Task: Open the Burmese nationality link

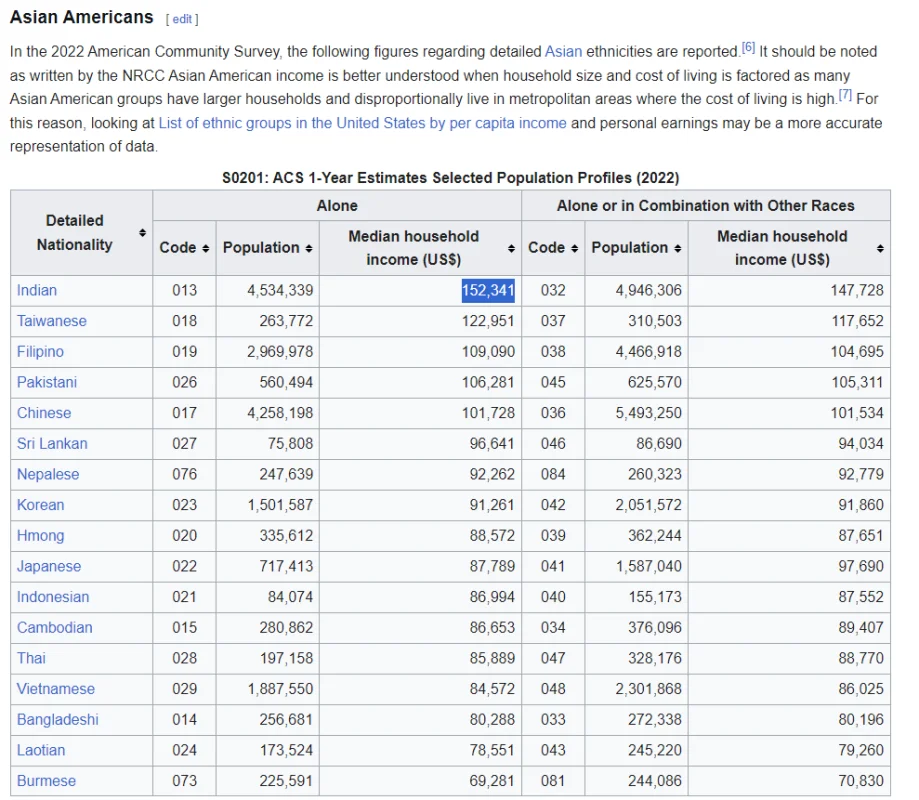Action: point(46,781)
